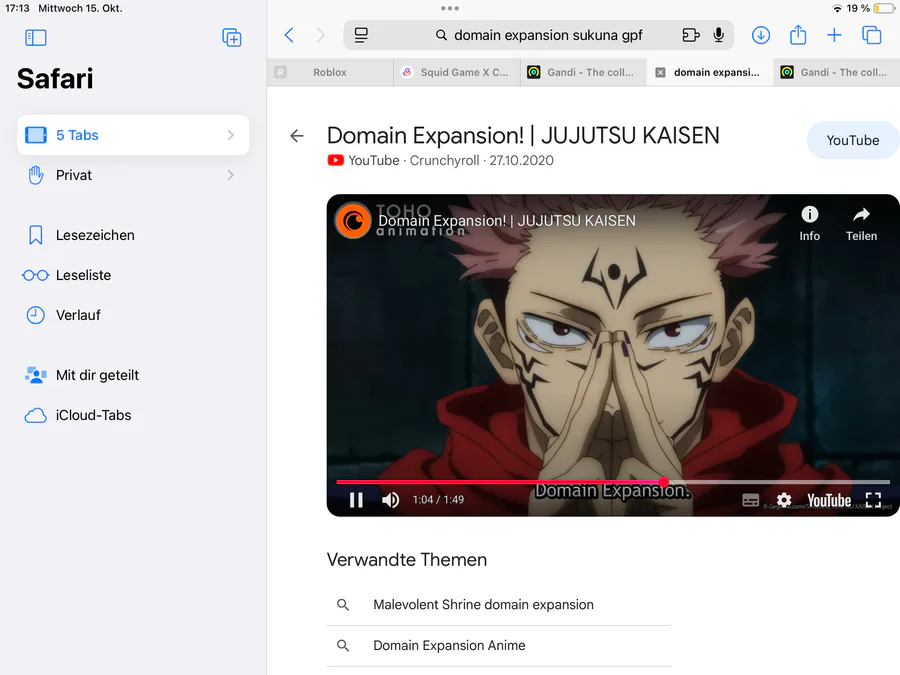Switch to the Squid Game X tab

(x=457, y=72)
